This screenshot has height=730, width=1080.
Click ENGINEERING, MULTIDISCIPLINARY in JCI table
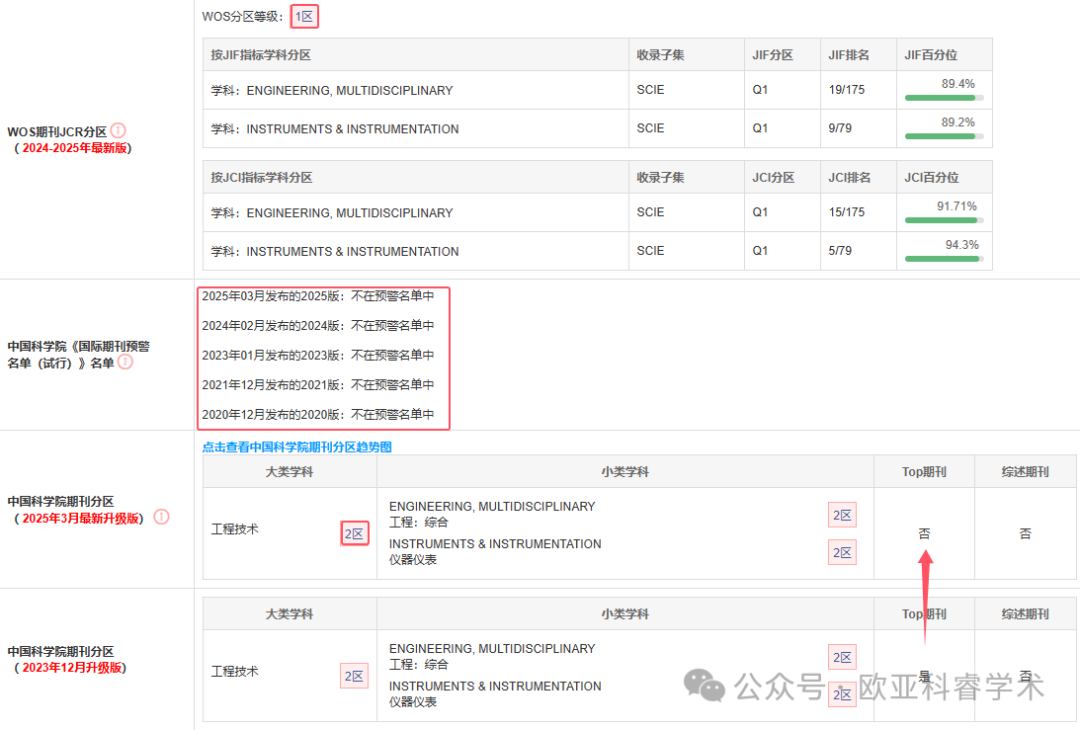(x=350, y=213)
